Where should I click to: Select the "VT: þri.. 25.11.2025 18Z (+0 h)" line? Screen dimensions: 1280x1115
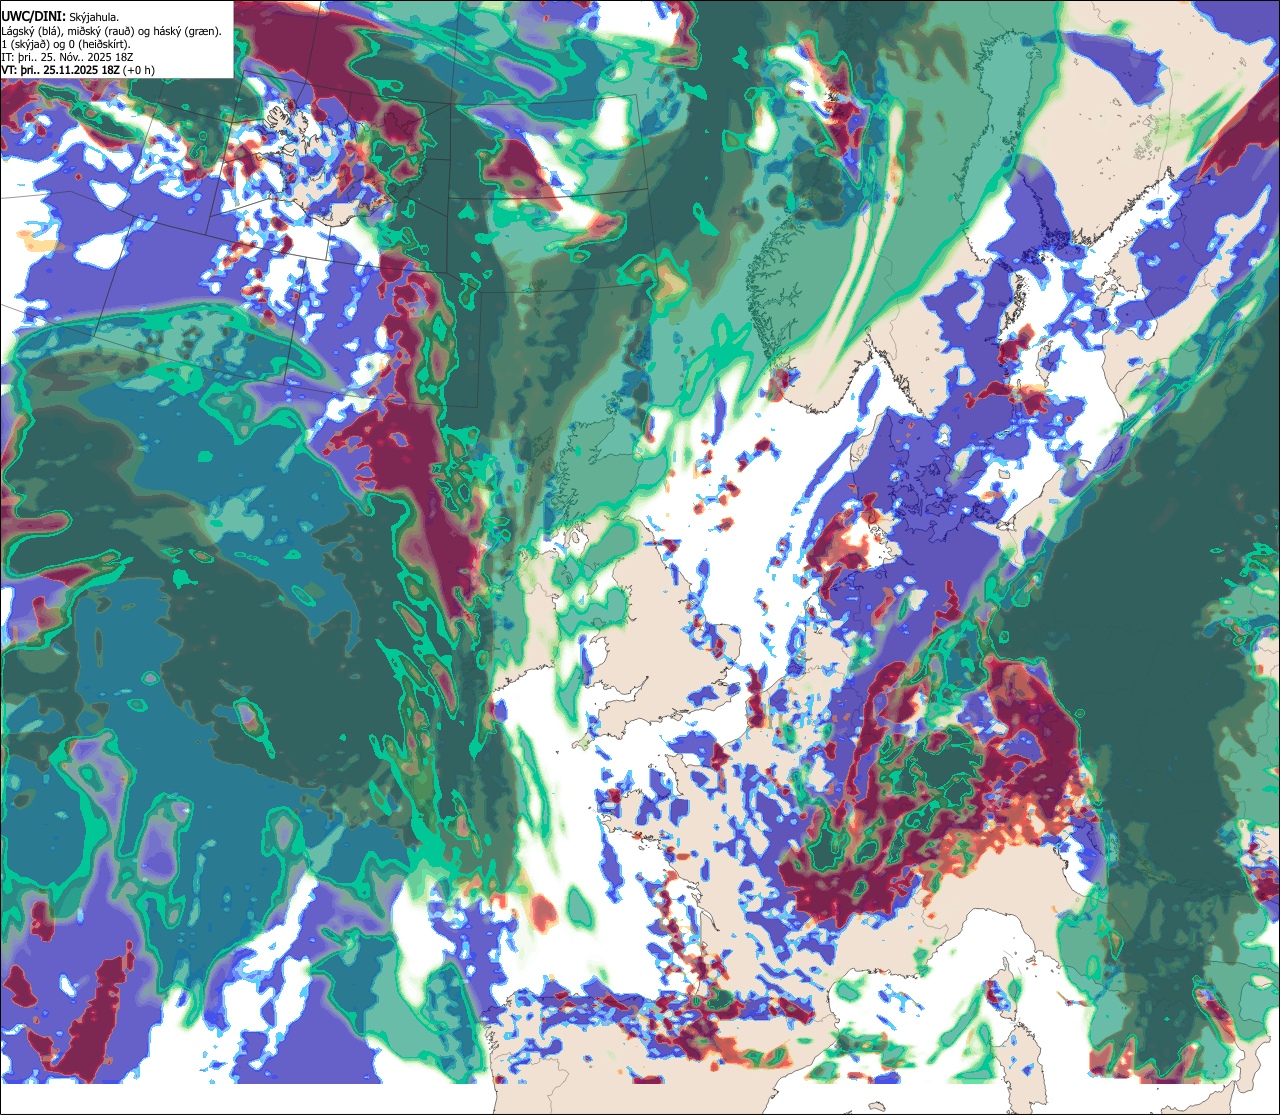tap(78, 70)
